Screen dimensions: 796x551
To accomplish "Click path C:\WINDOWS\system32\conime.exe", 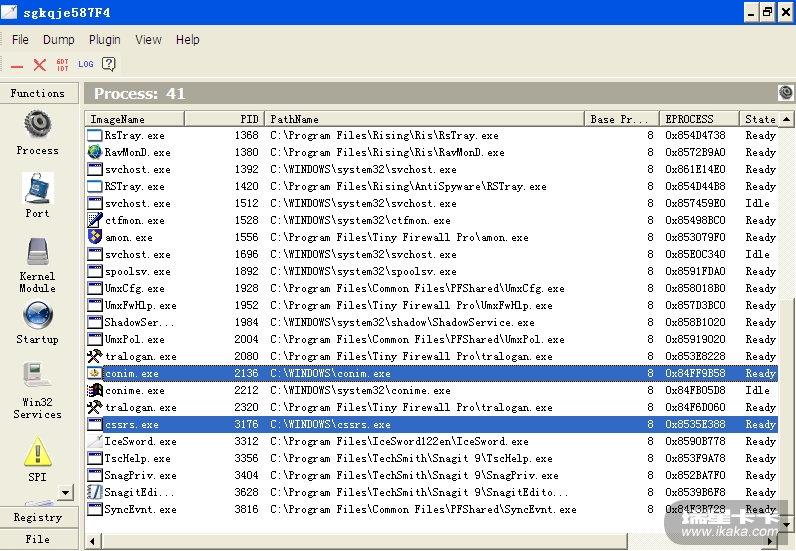I will pyautogui.click(x=360, y=391).
